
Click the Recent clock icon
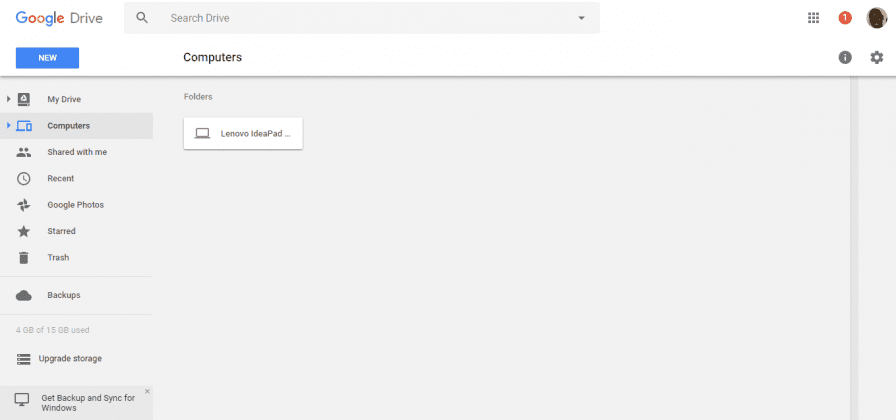pos(23,178)
